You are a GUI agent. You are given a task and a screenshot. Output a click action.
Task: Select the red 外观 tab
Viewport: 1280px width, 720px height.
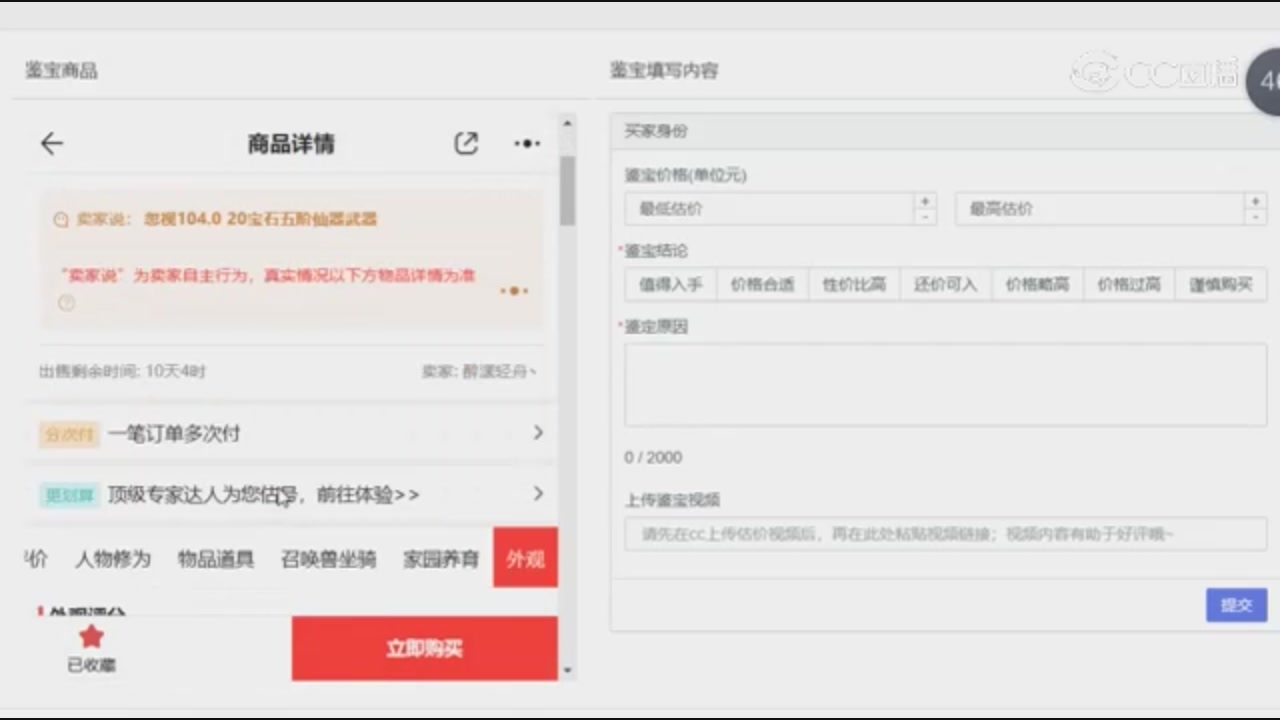[x=525, y=558]
